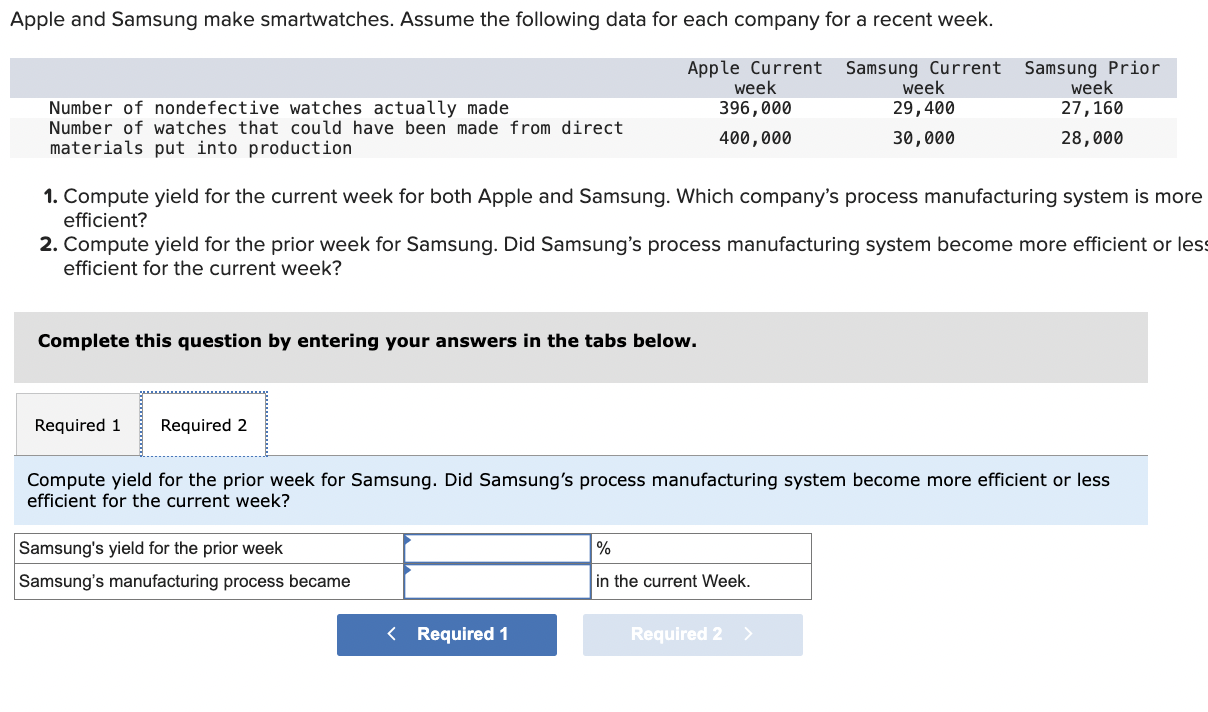The image size is (1208, 712).
Task: Select the Required 2 tab
Action: tap(203, 424)
